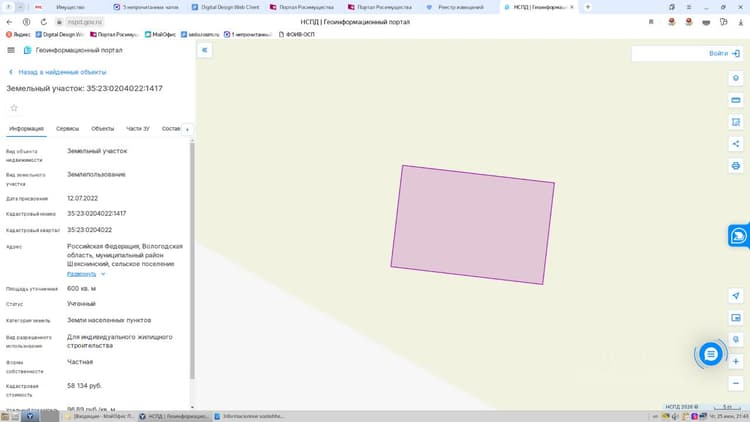Click the search field near Войти
This screenshot has width=750, height=422.
coord(670,54)
